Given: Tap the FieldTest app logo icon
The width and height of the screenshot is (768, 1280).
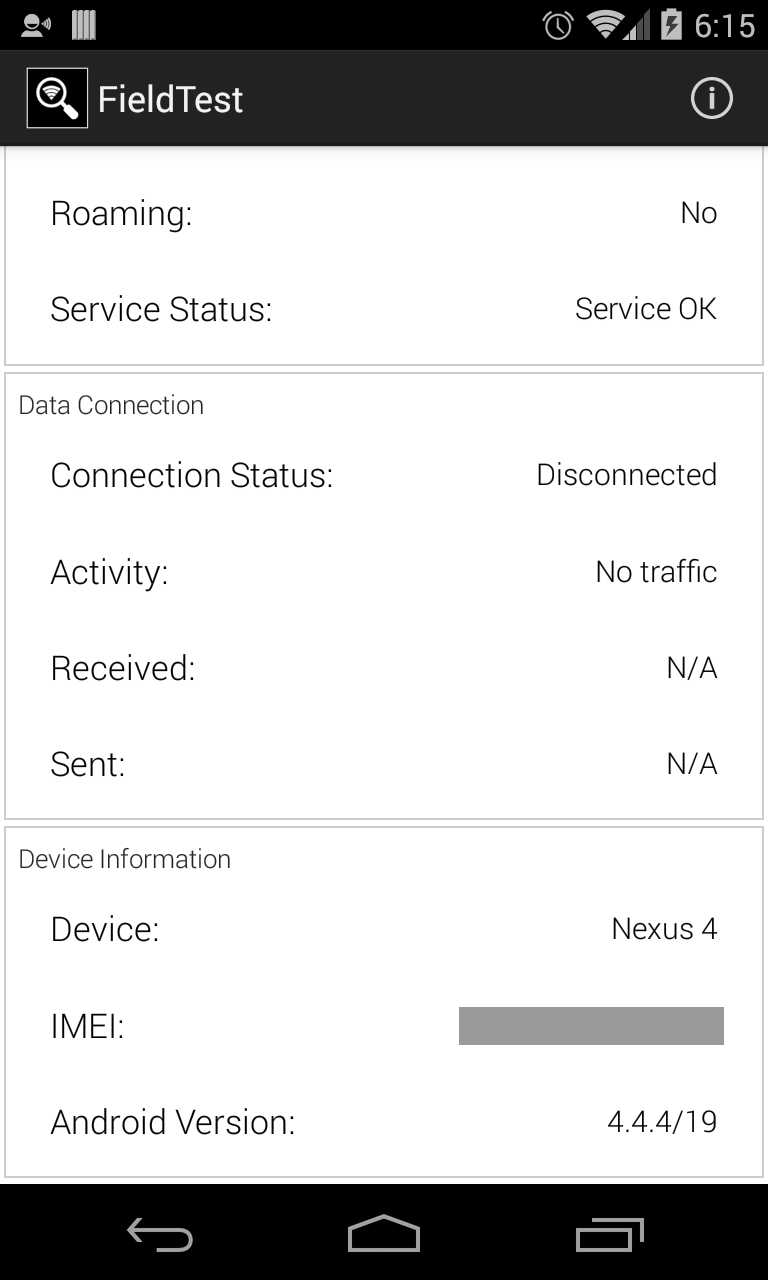Looking at the screenshot, I should point(57,98).
